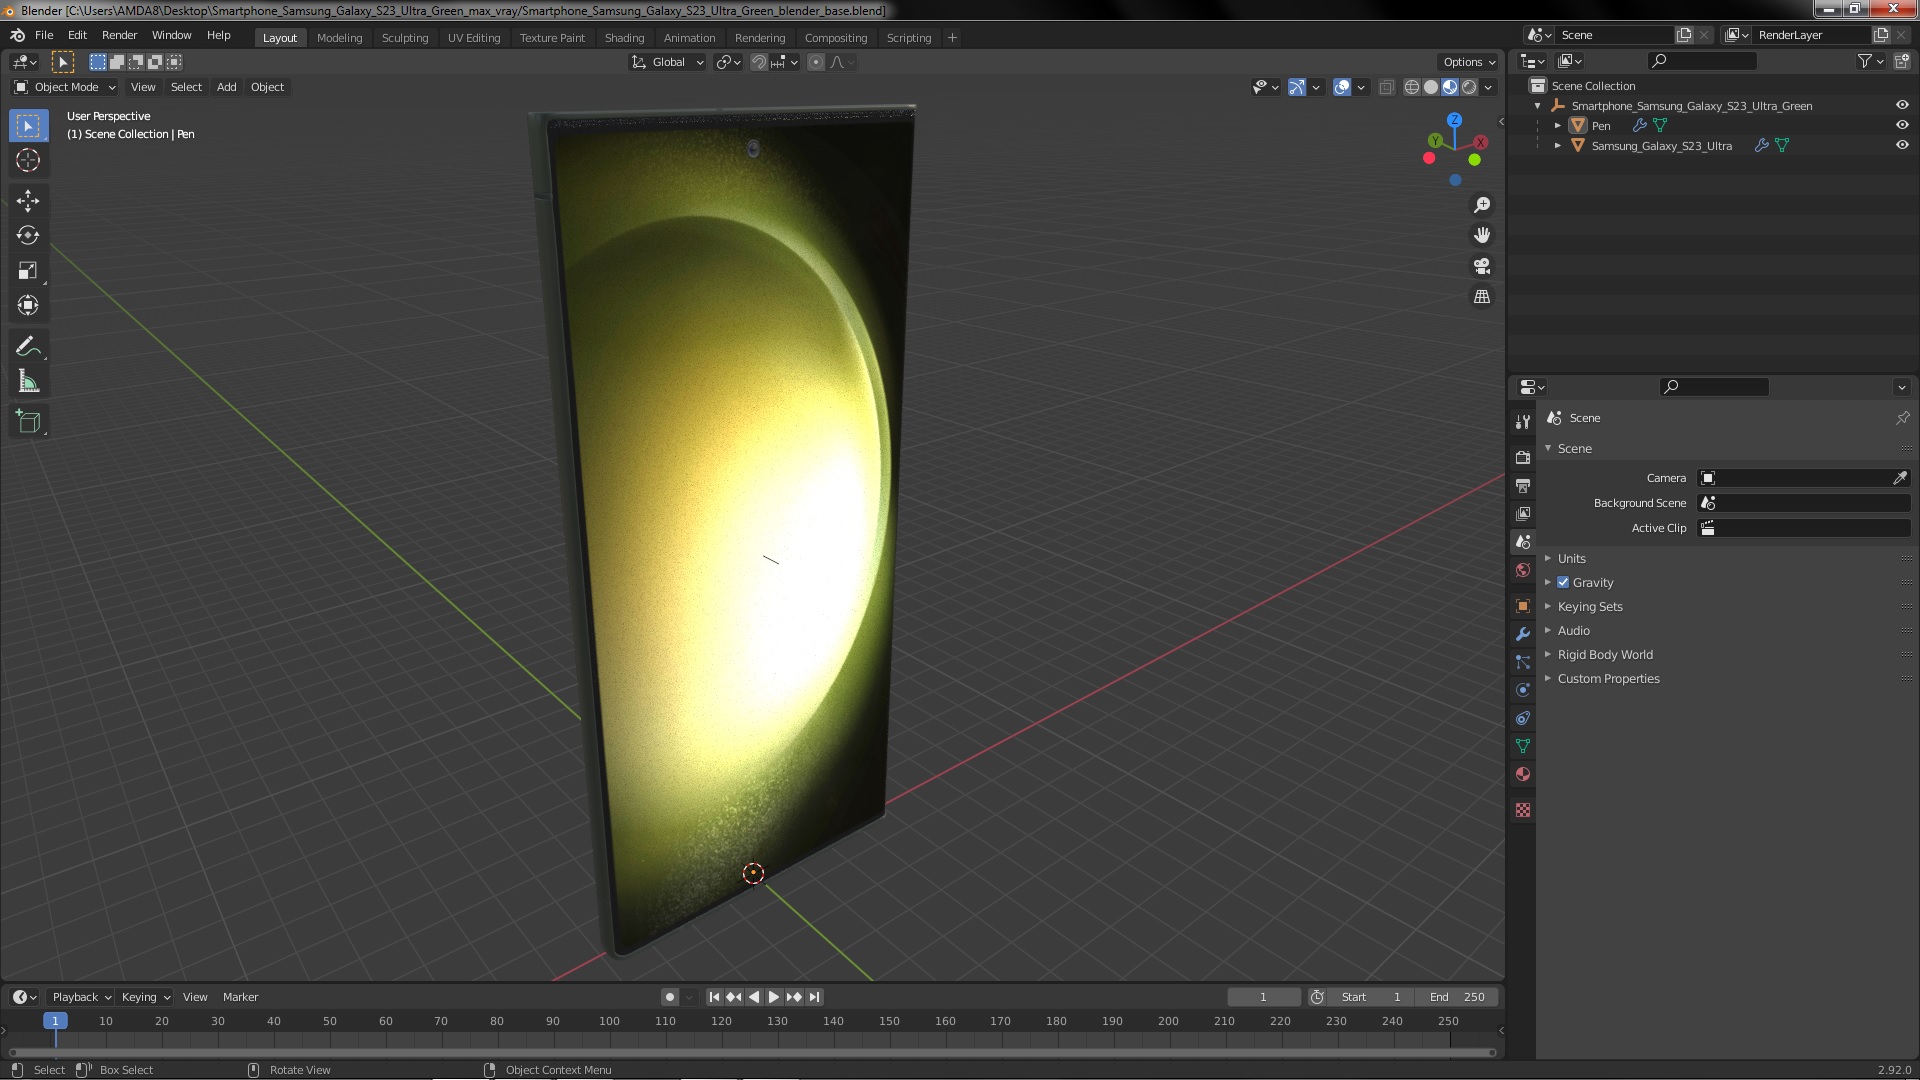1920x1080 pixels.
Task: Hide the Smartphone_Samsung_Galaxy_S23_Ultra_Green collection
Action: point(1901,105)
